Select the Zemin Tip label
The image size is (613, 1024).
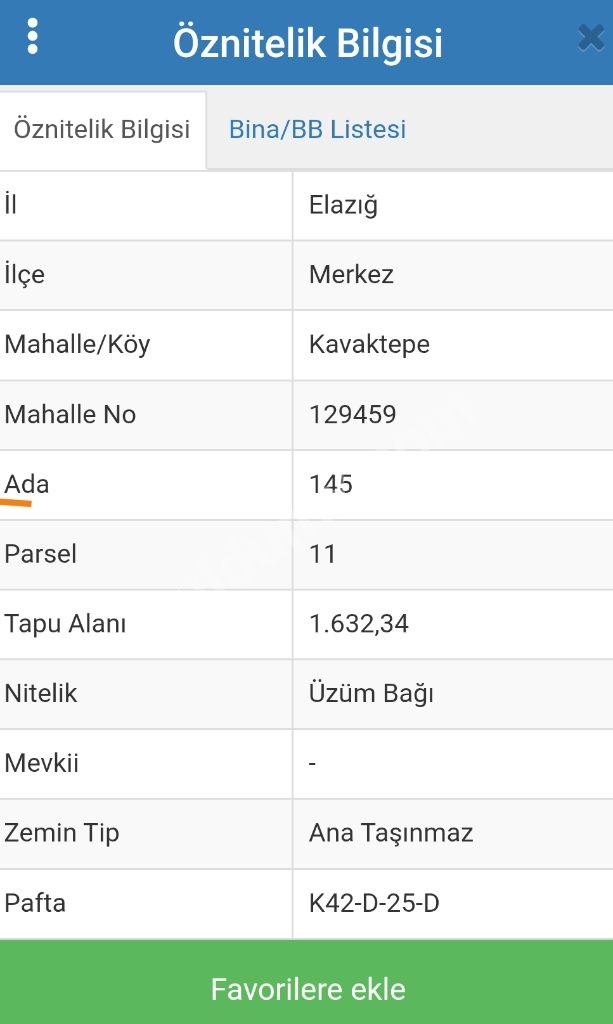point(61,833)
